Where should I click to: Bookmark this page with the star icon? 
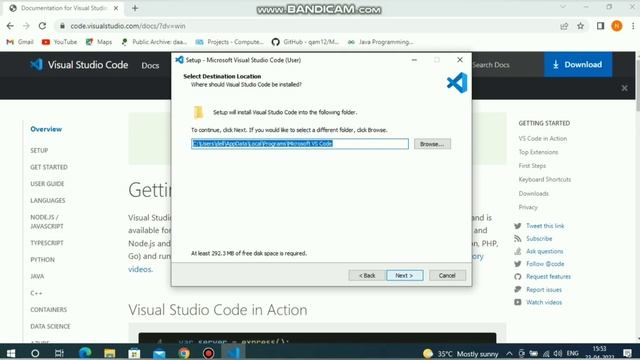coord(580,26)
